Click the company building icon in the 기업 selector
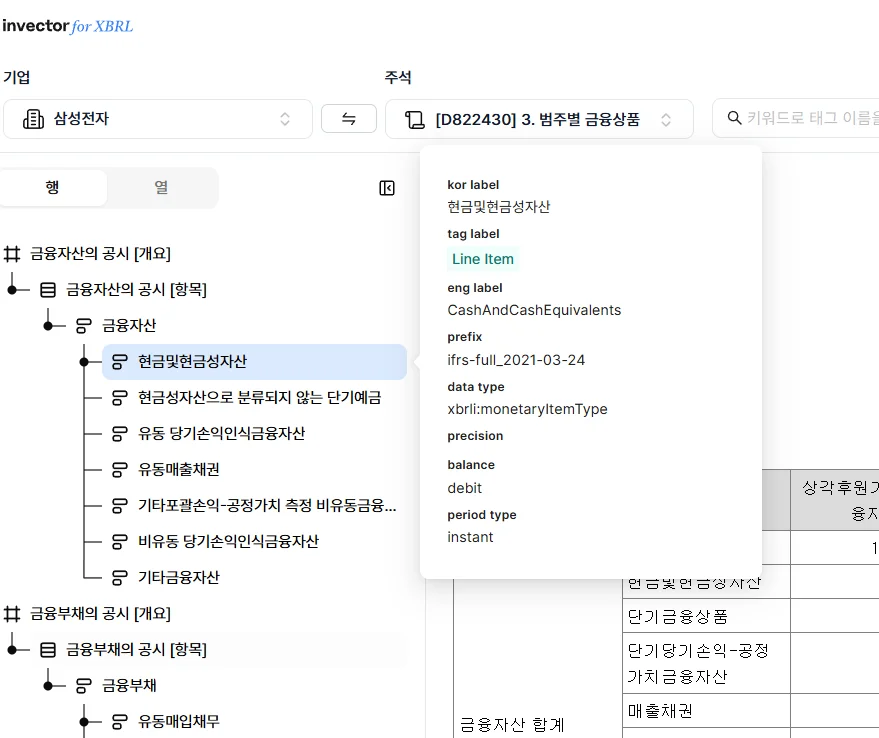 31,118
